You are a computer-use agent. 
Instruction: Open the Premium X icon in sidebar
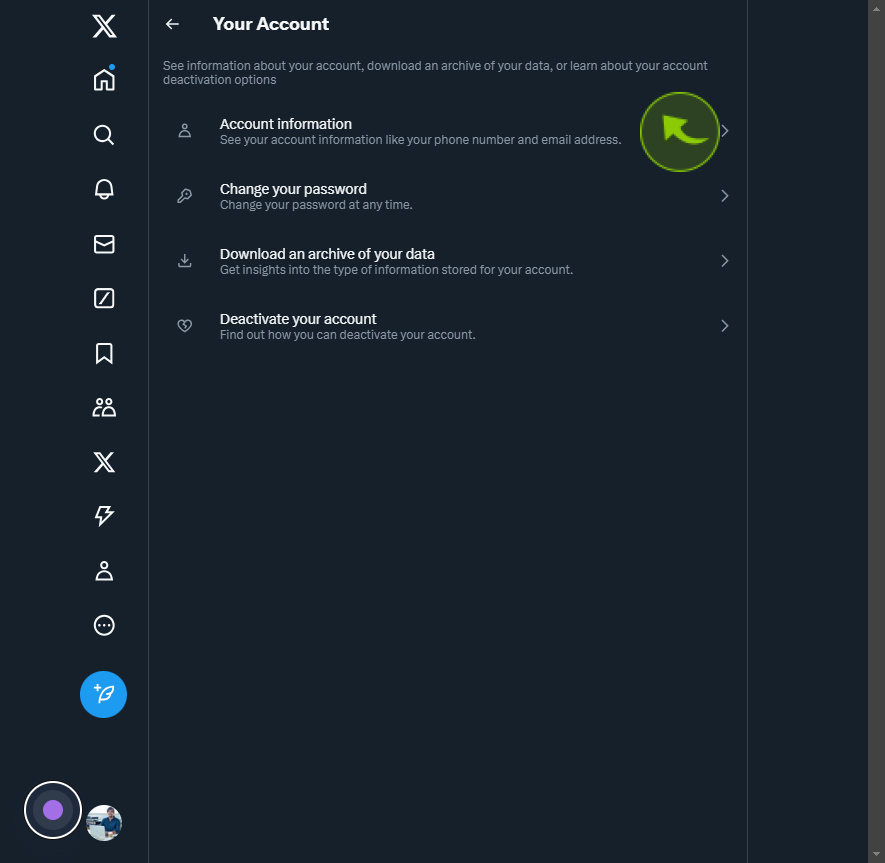pyautogui.click(x=104, y=462)
